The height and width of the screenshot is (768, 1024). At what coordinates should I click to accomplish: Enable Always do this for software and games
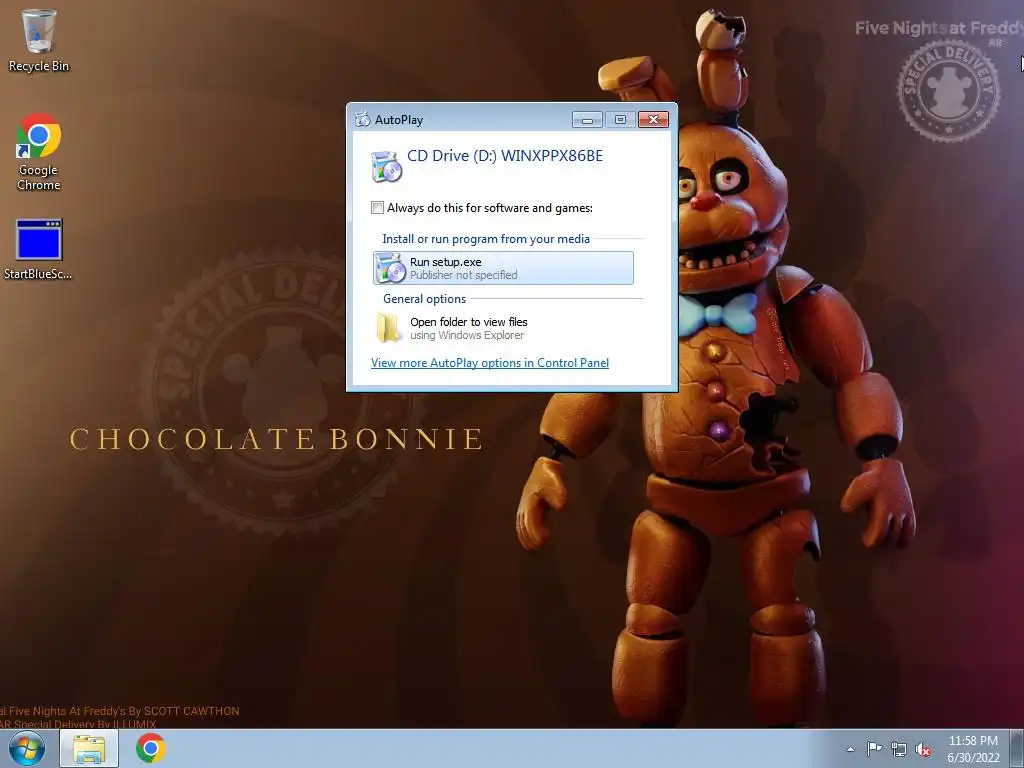point(377,208)
